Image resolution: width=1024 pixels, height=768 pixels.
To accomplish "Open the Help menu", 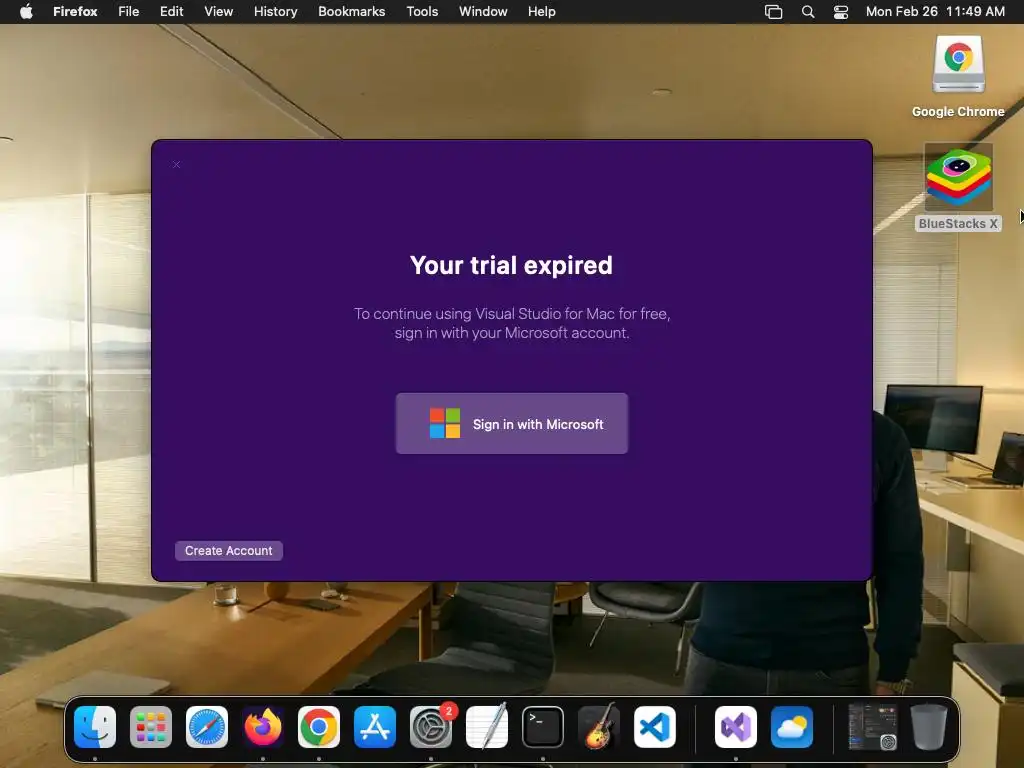I will [541, 12].
